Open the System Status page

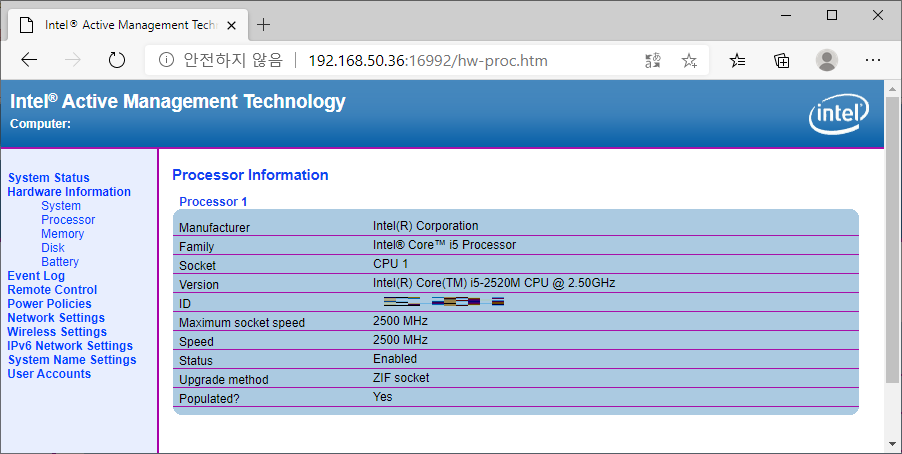48,178
